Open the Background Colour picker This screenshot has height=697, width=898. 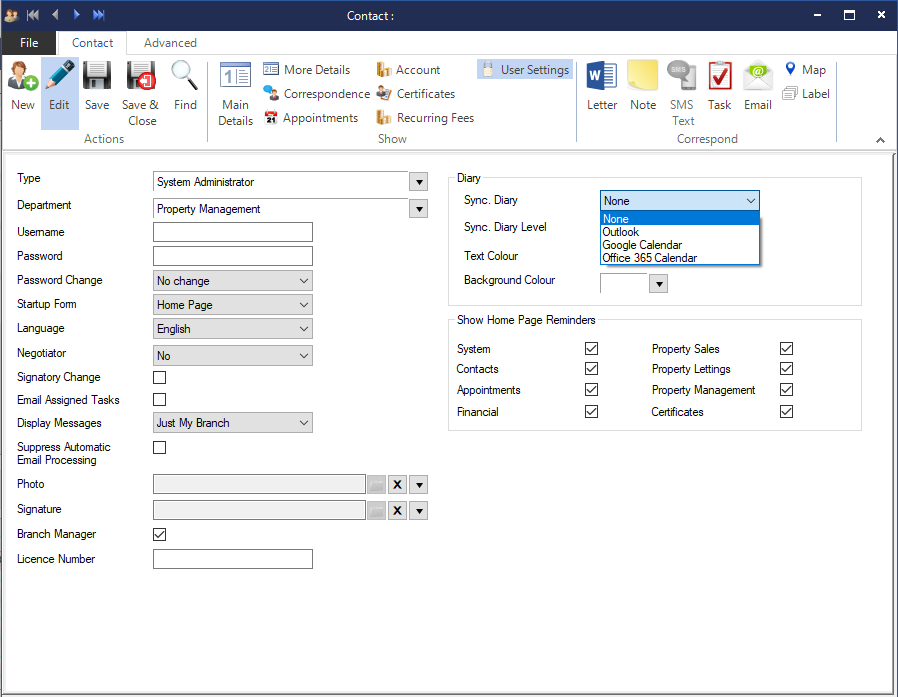click(x=658, y=284)
